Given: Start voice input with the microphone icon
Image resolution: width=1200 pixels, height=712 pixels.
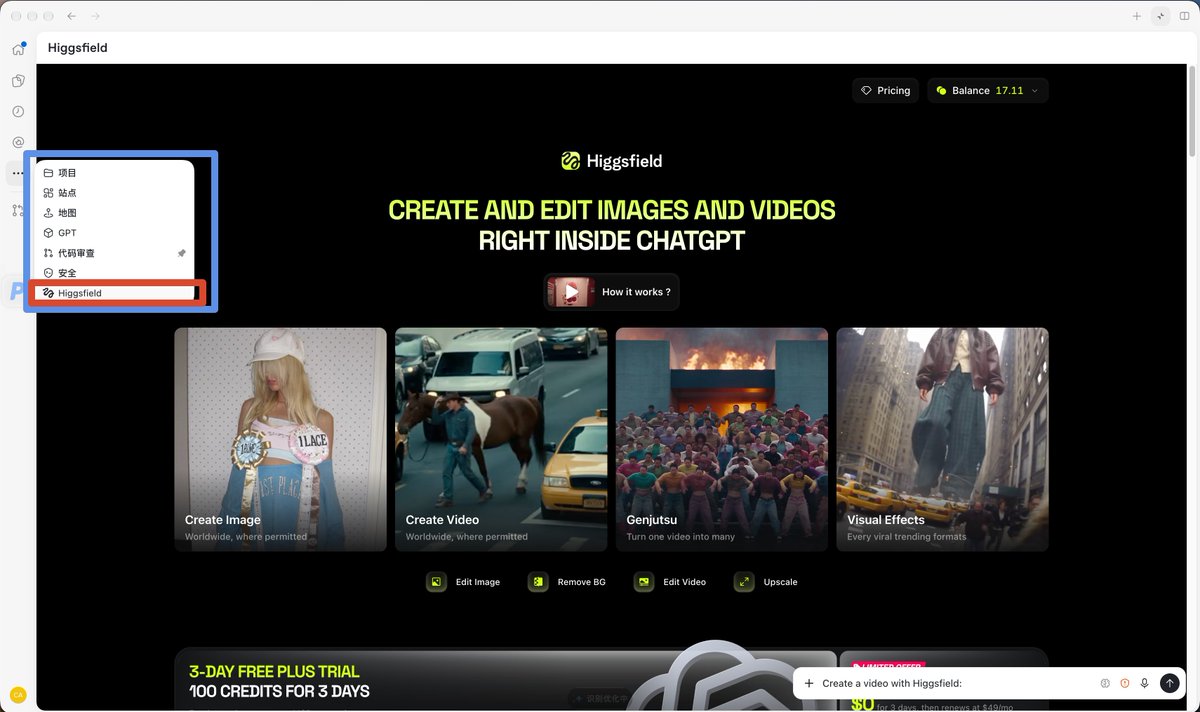Looking at the screenshot, I should (x=1145, y=683).
